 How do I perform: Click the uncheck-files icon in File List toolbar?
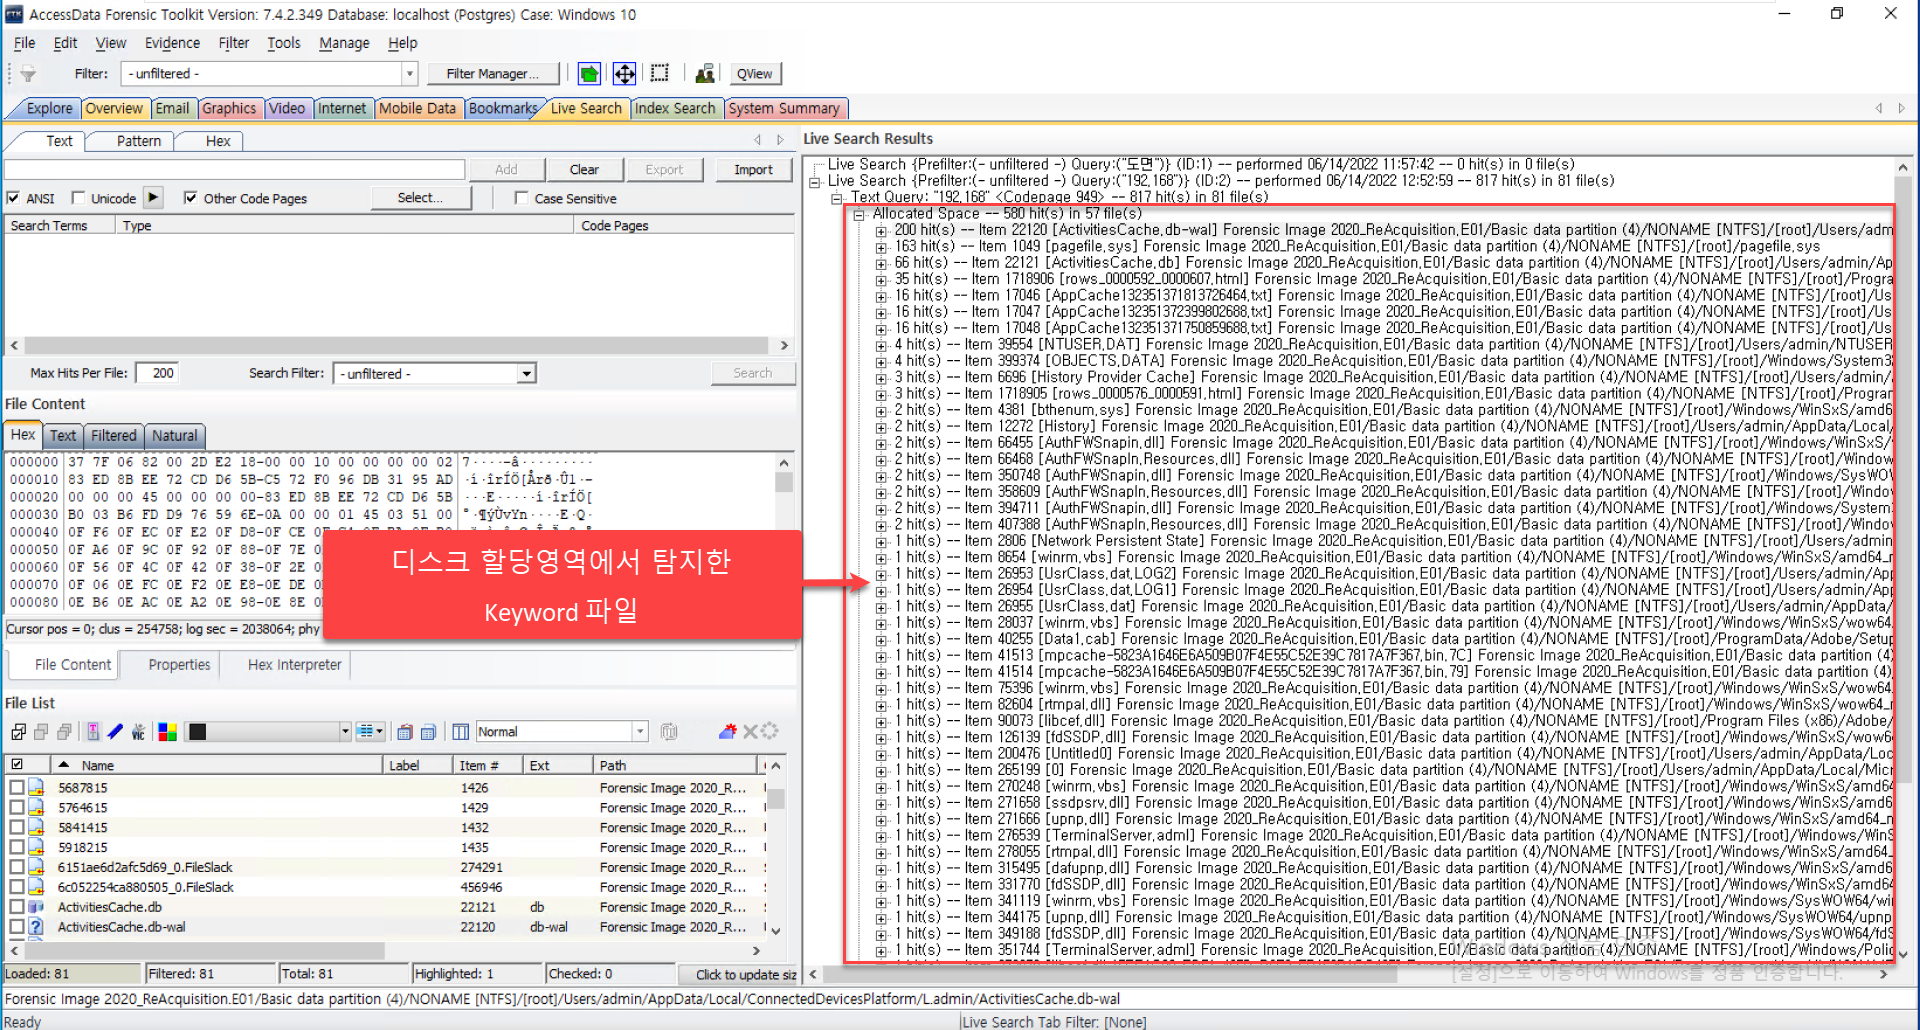41,732
